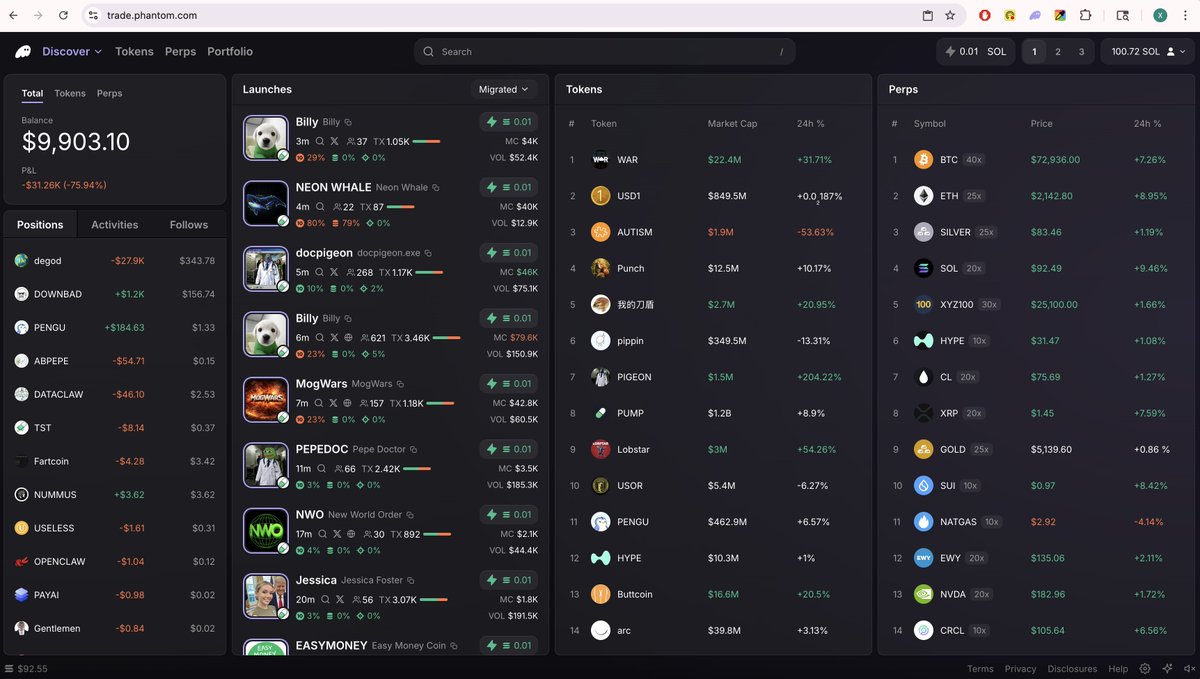Sort tokens by Market Cap column
The height and width of the screenshot is (679, 1200).
(732, 124)
